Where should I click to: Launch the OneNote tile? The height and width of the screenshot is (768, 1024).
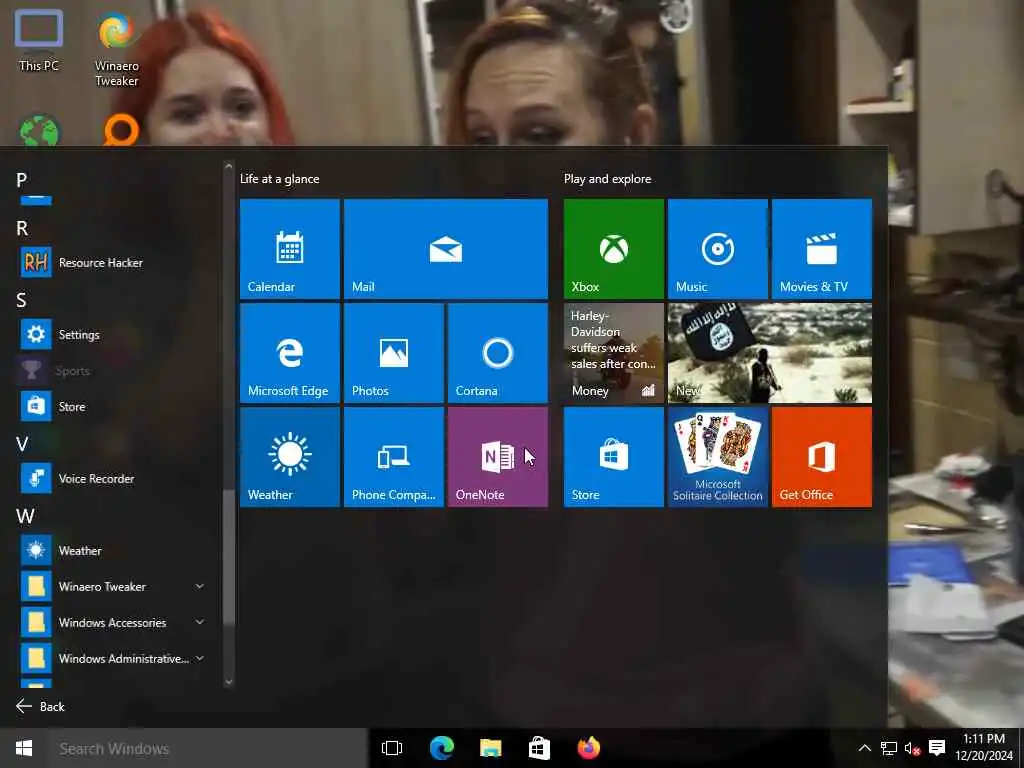click(498, 457)
